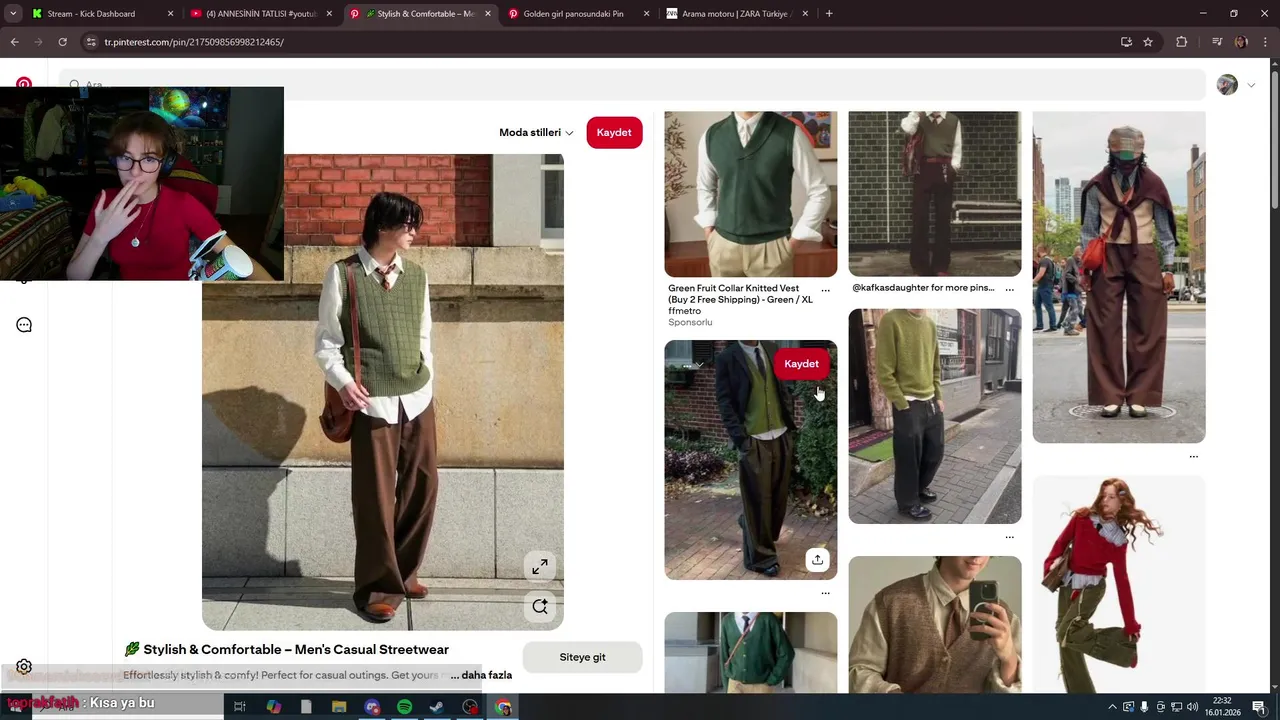Bookmark this page with star icon
The image size is (1280, 720).
click(x=1148, y=42)
